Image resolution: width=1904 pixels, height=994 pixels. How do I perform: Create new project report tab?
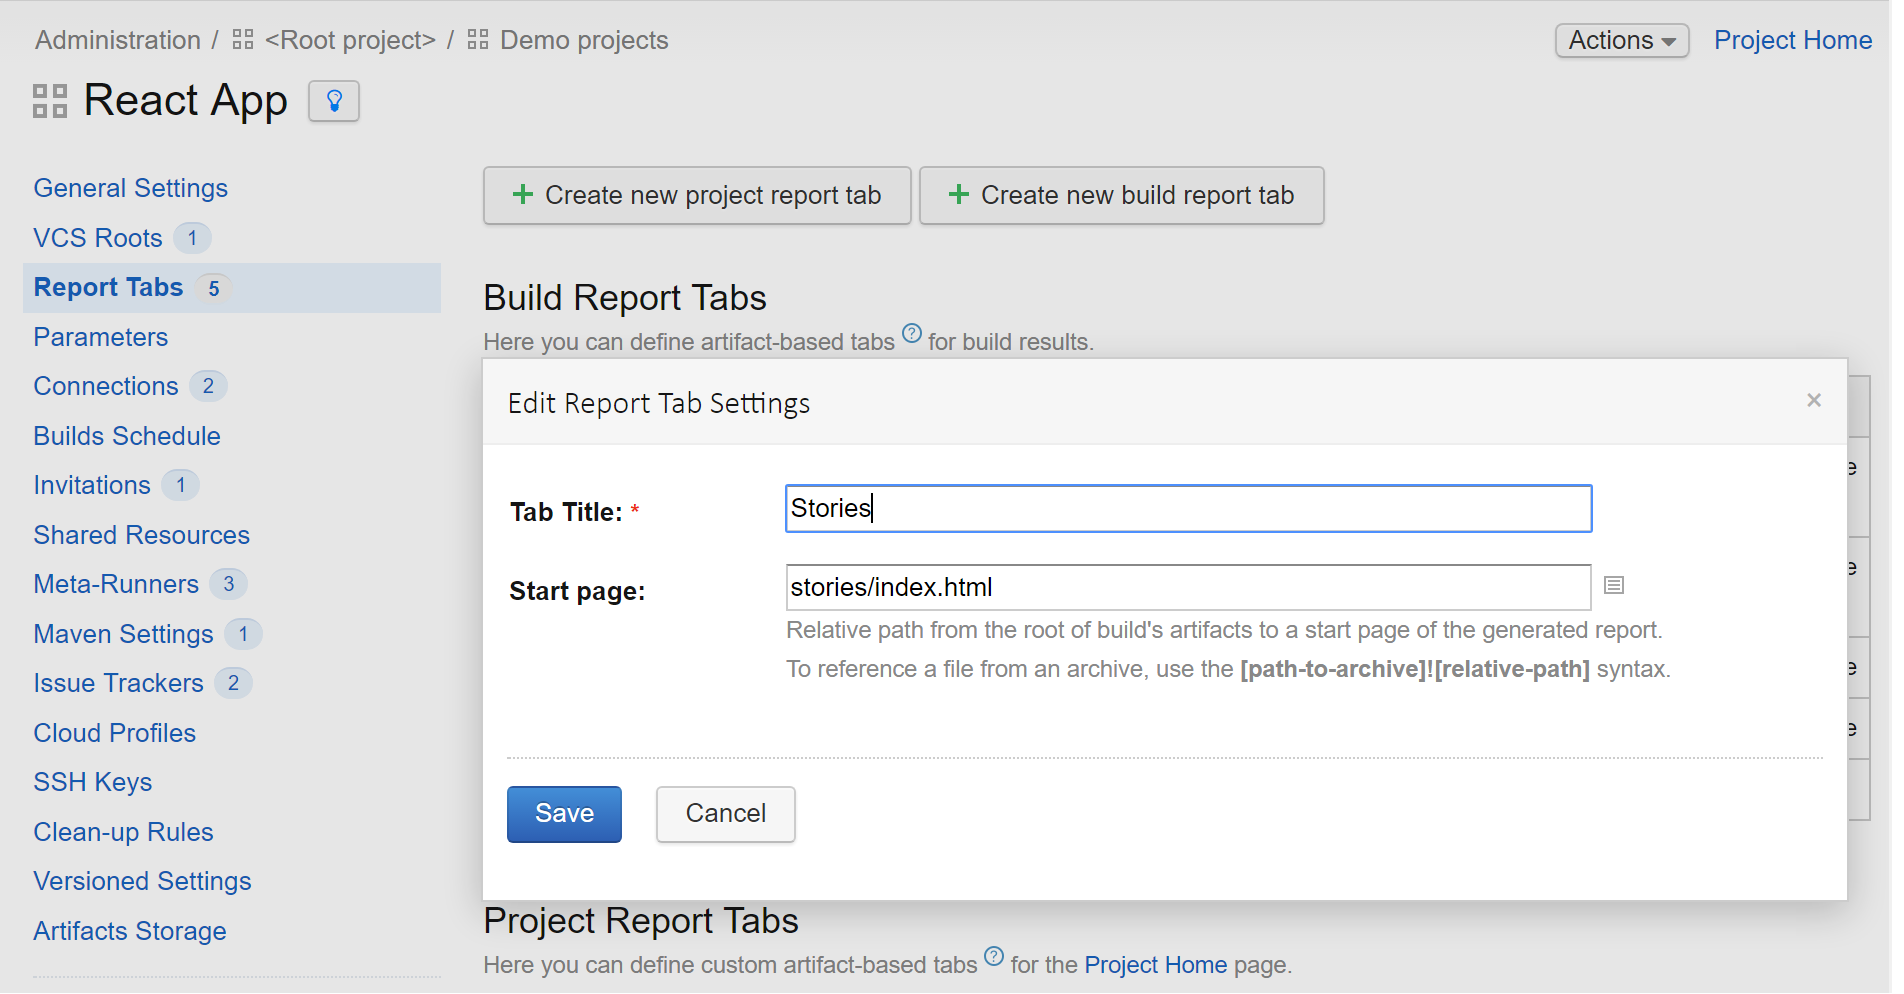697,195
